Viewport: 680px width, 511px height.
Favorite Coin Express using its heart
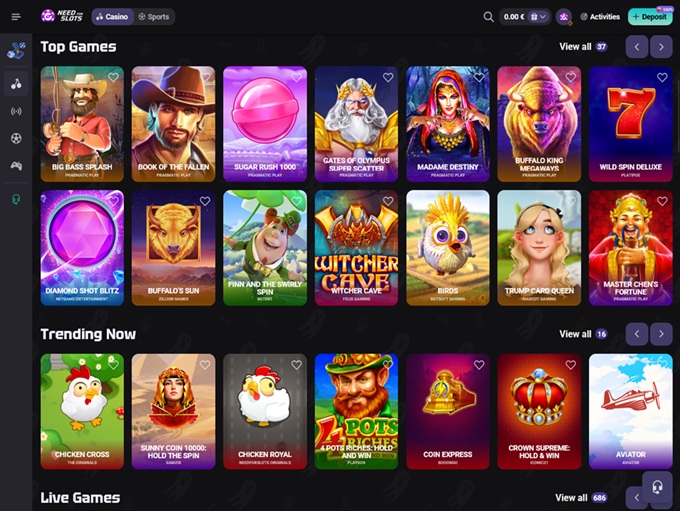(479, 365)
